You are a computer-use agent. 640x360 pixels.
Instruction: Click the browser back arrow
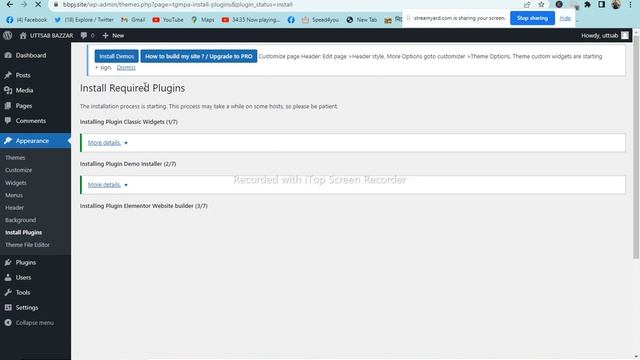coord(9,4)
